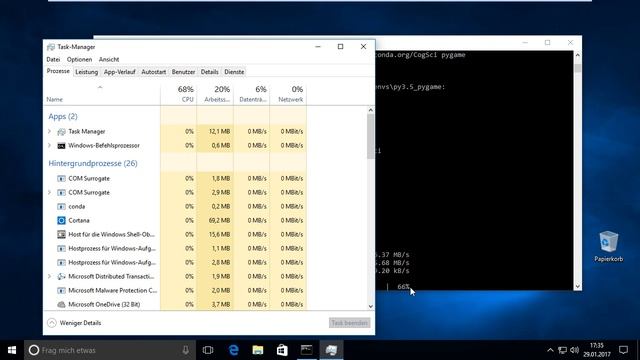Select the Prozesse tab

point(58,71)
